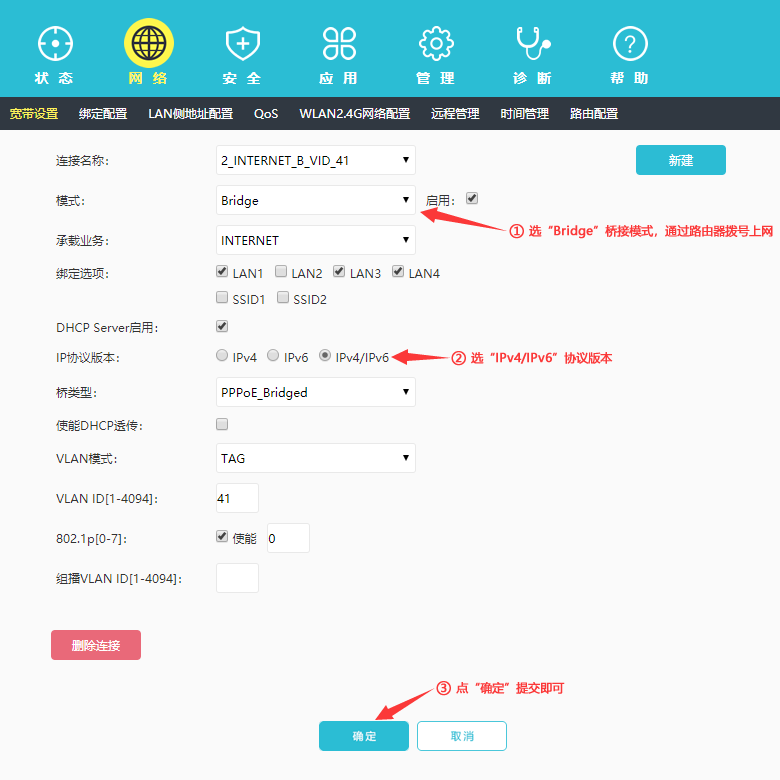The image size is (780, 780).
Task: Click the 确定 confirm button
Action: (x=364, y=736)
